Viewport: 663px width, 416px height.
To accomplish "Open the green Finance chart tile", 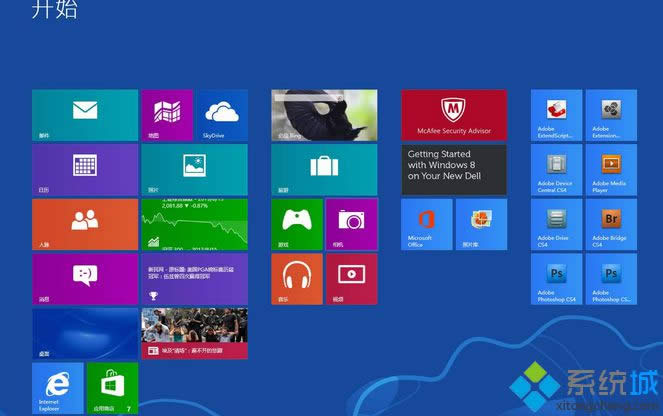I will click(x=195, y=224).
